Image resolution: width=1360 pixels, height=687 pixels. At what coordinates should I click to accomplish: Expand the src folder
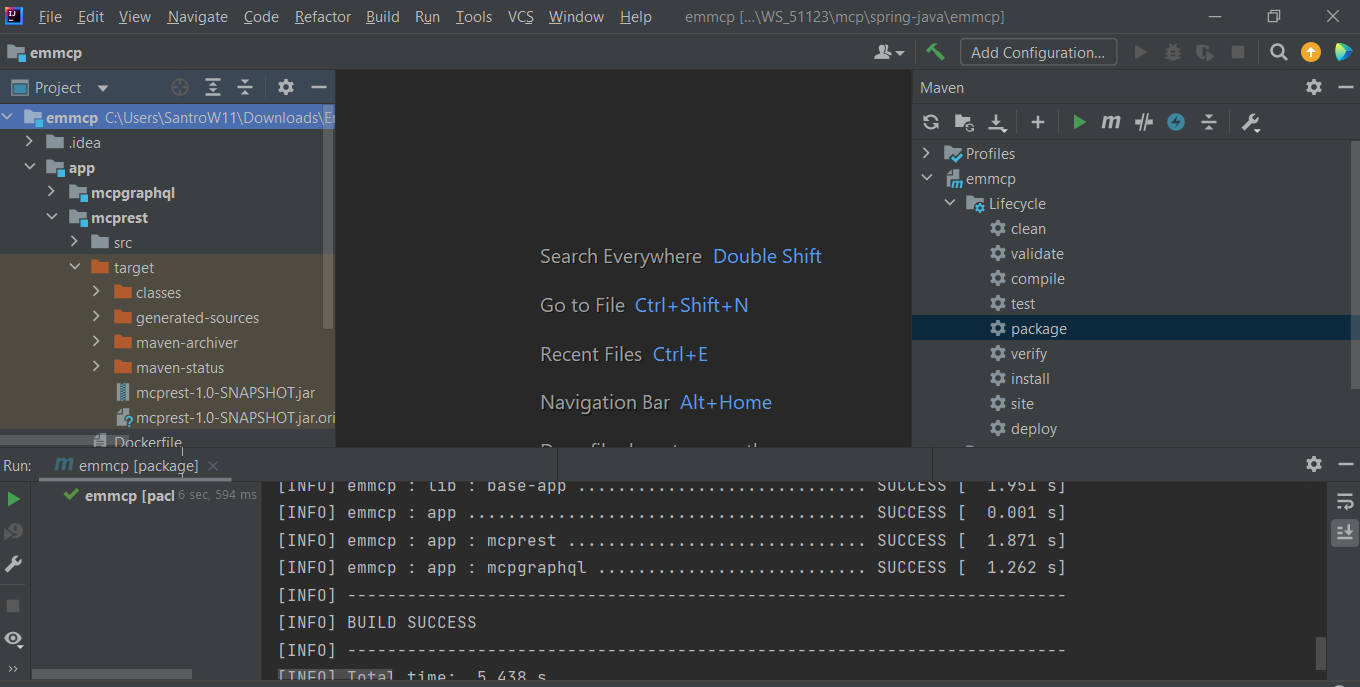click(74, 242)
